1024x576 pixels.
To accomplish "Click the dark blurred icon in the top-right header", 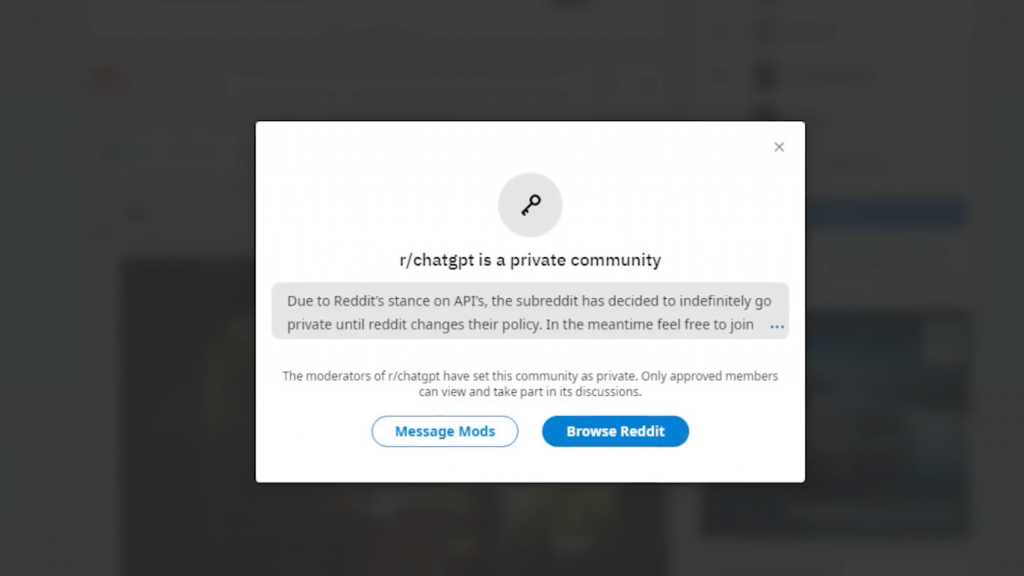I will click(765, 75).
